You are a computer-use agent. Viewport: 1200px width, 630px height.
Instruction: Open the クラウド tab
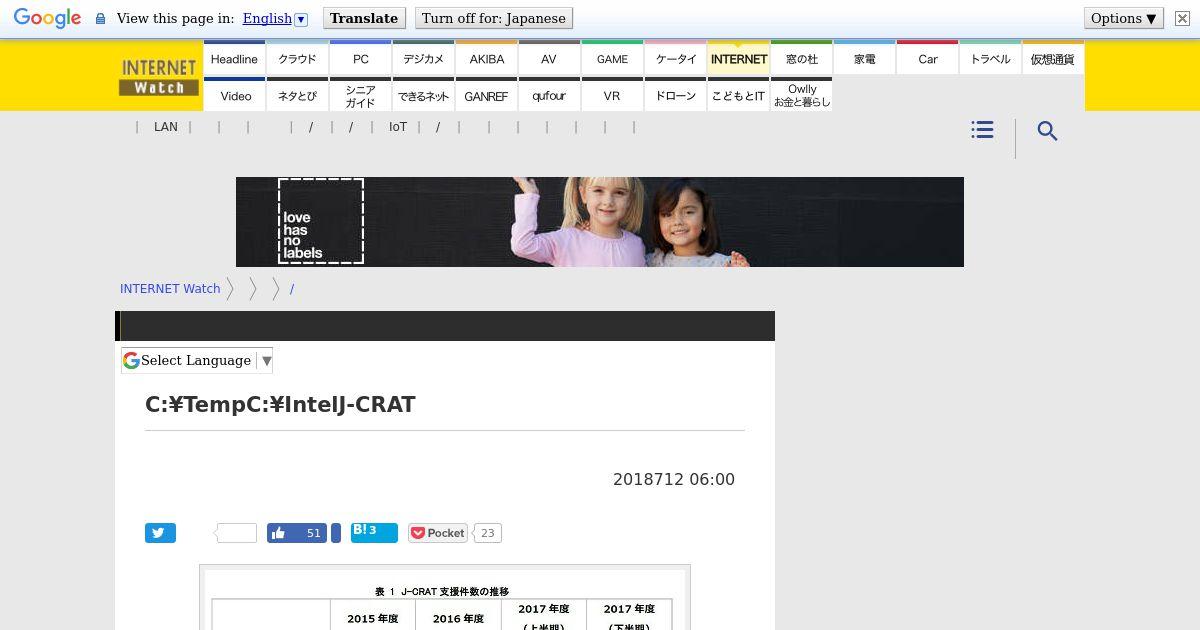(297, 59)
